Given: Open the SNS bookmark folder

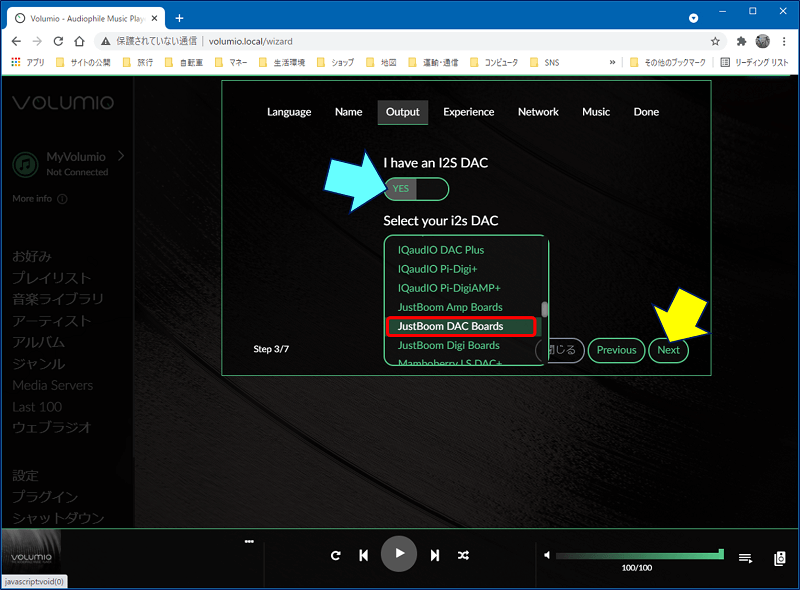Looking at the screenshot, I should click(544, 62).
